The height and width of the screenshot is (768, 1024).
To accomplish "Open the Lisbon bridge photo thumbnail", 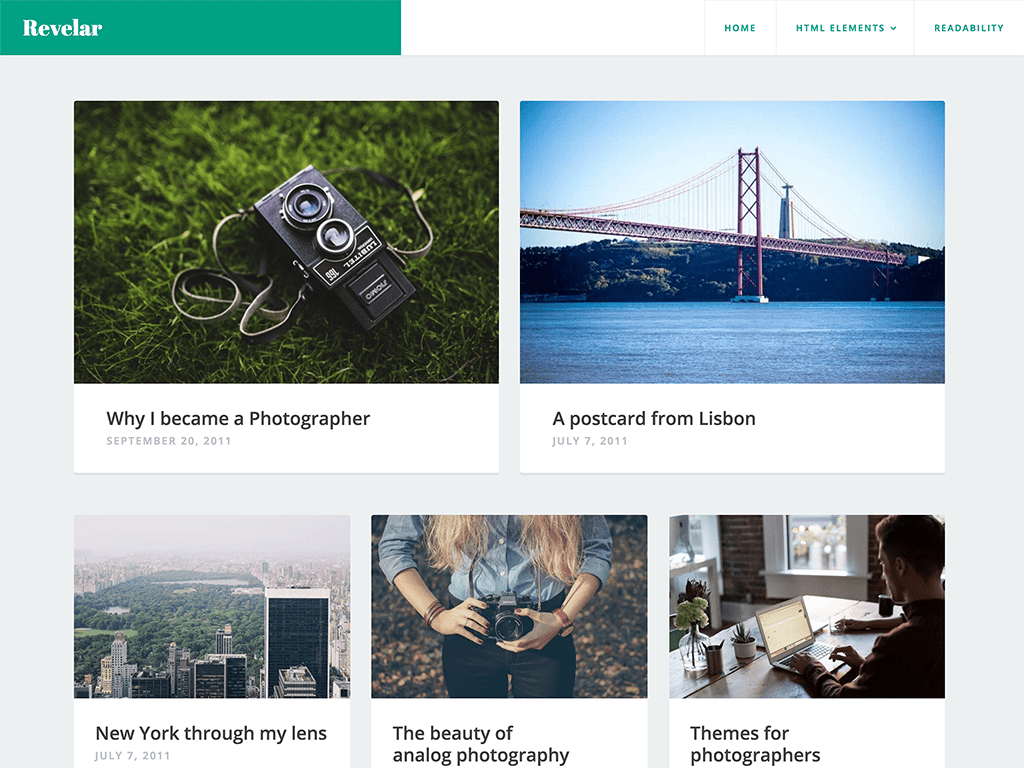I will click(x=732, y=242).
